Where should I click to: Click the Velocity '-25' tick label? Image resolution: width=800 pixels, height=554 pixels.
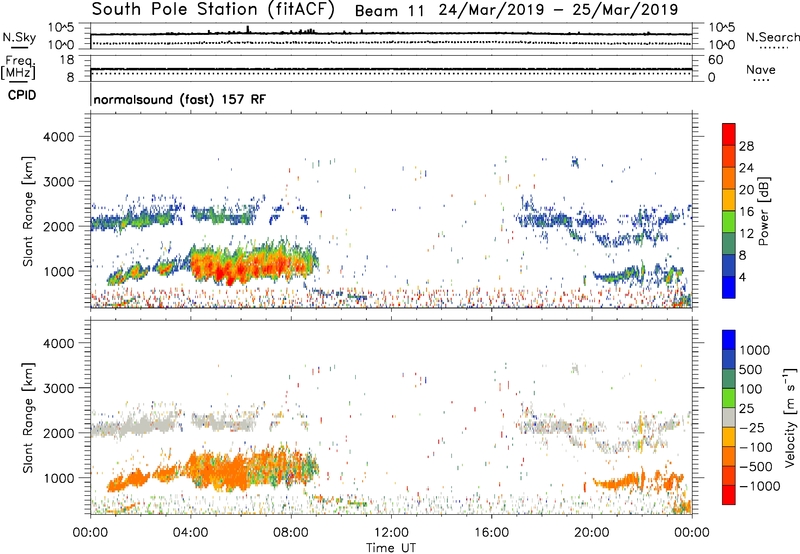pos(752,427)
